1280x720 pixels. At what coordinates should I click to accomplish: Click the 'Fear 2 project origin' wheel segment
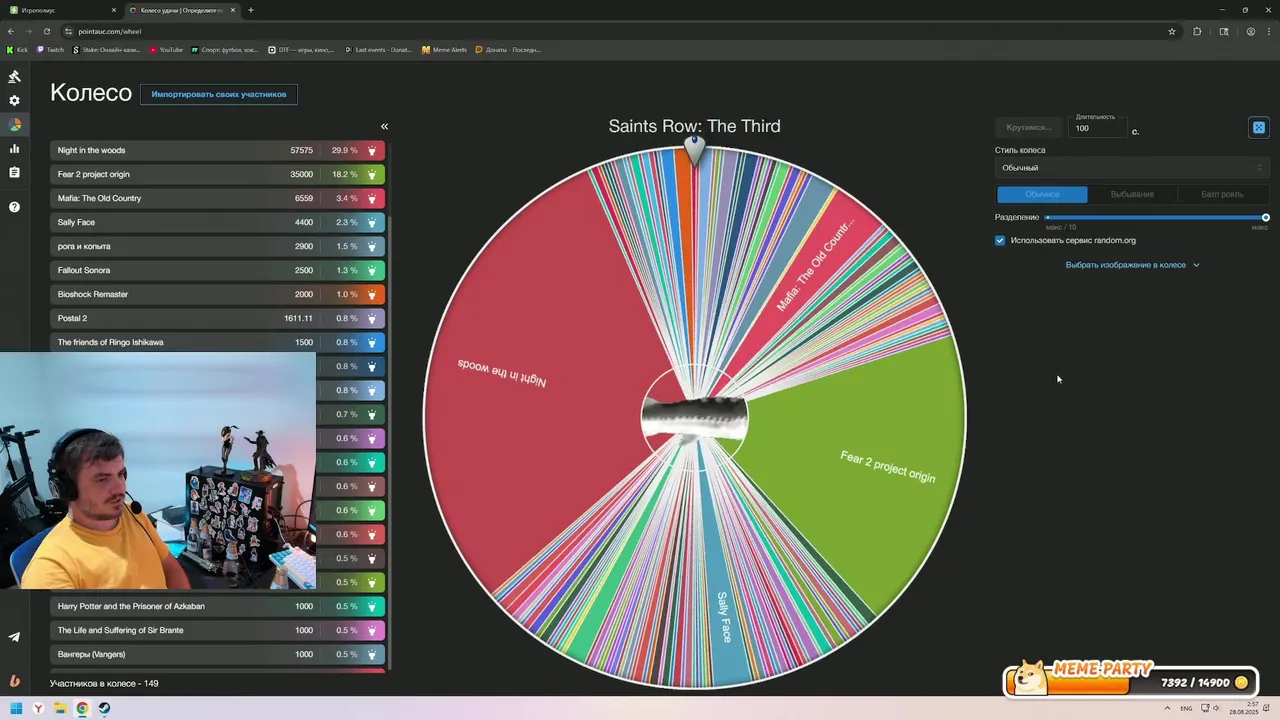(888, 467)
